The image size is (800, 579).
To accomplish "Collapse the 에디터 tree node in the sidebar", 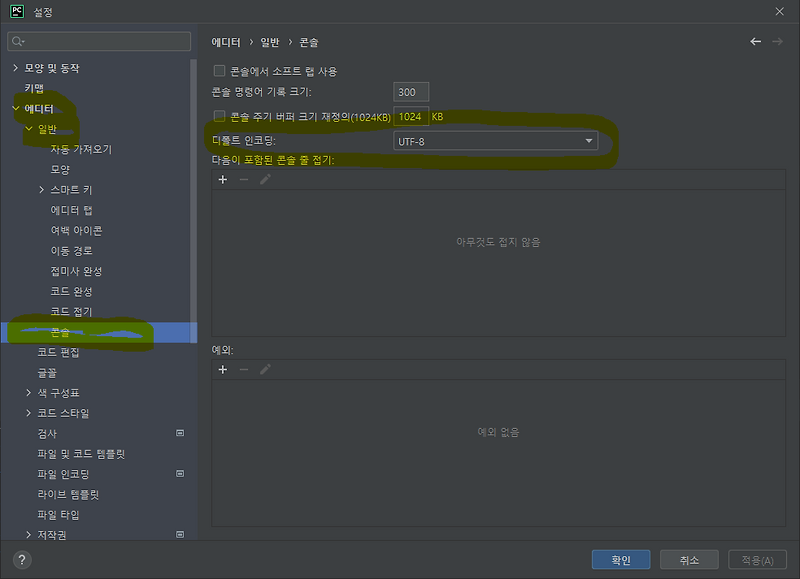I will tap(16, 108).
